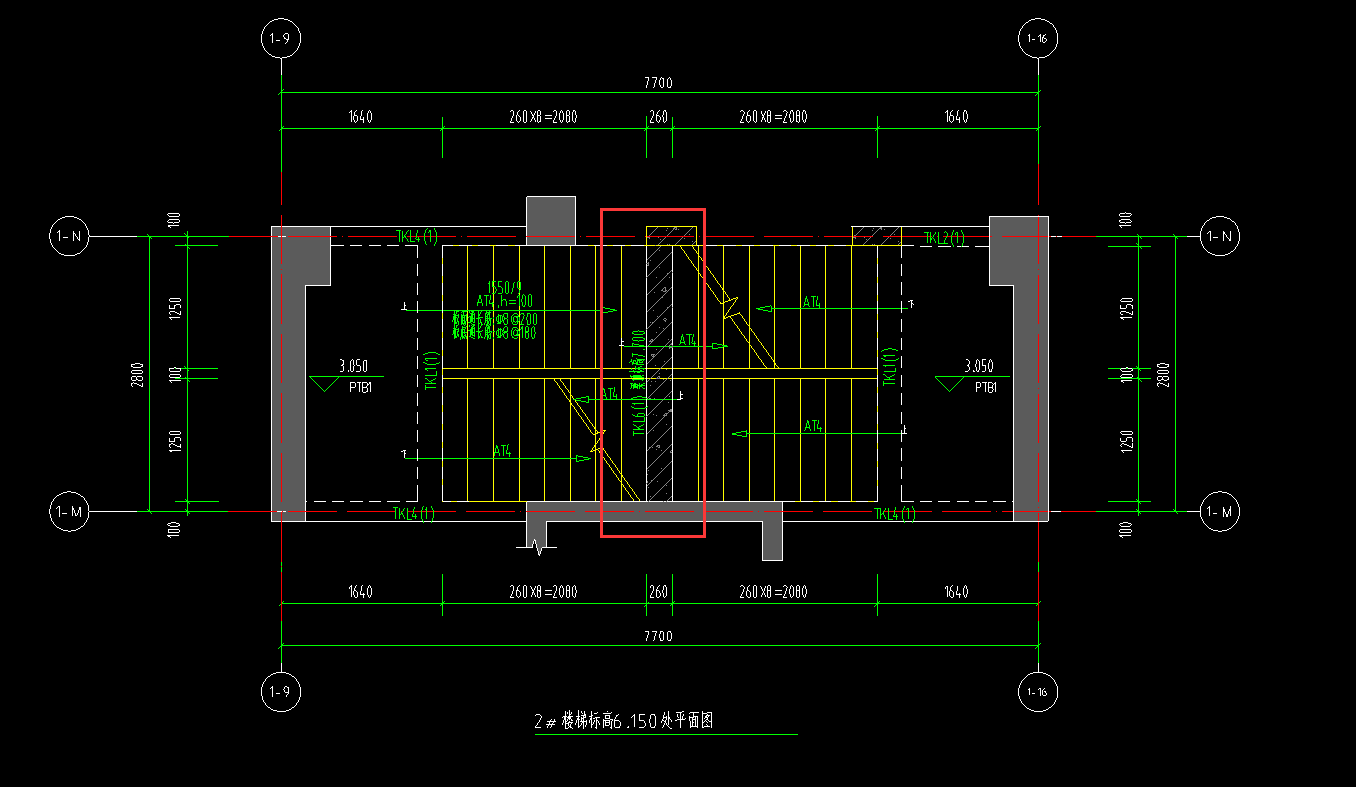1356x787 pixels.
Task: Click the right 1-N grid bubble
Action: tap(1220, 236)
